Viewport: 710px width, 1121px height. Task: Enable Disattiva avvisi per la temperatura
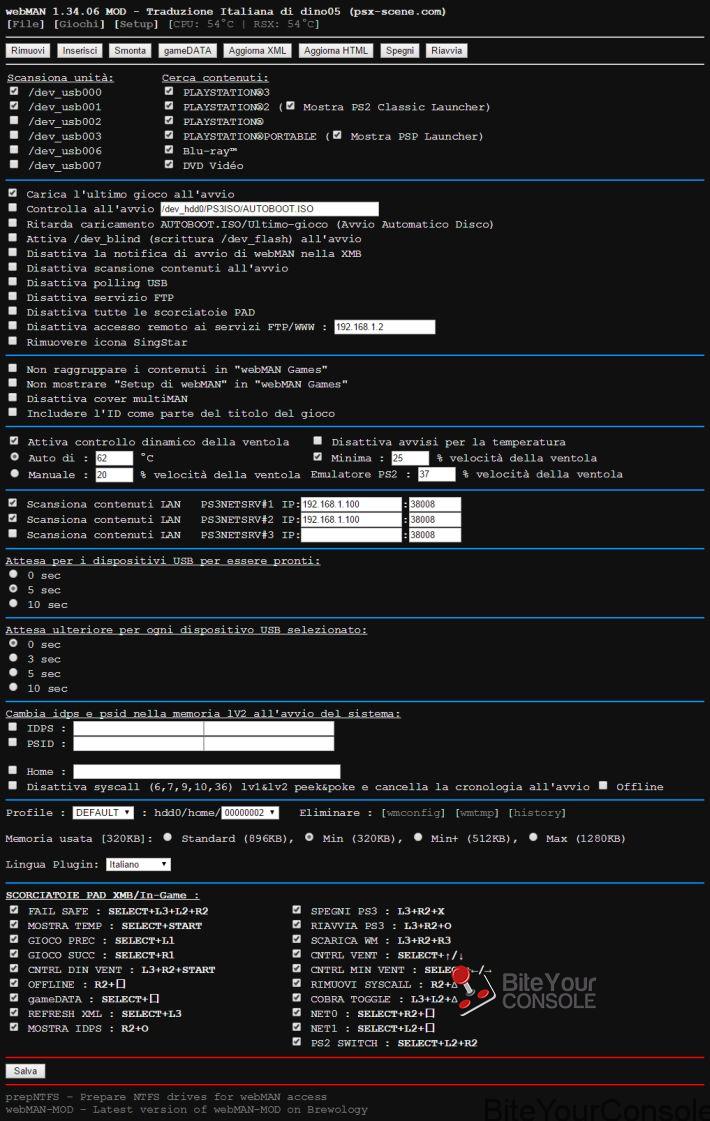317,440
